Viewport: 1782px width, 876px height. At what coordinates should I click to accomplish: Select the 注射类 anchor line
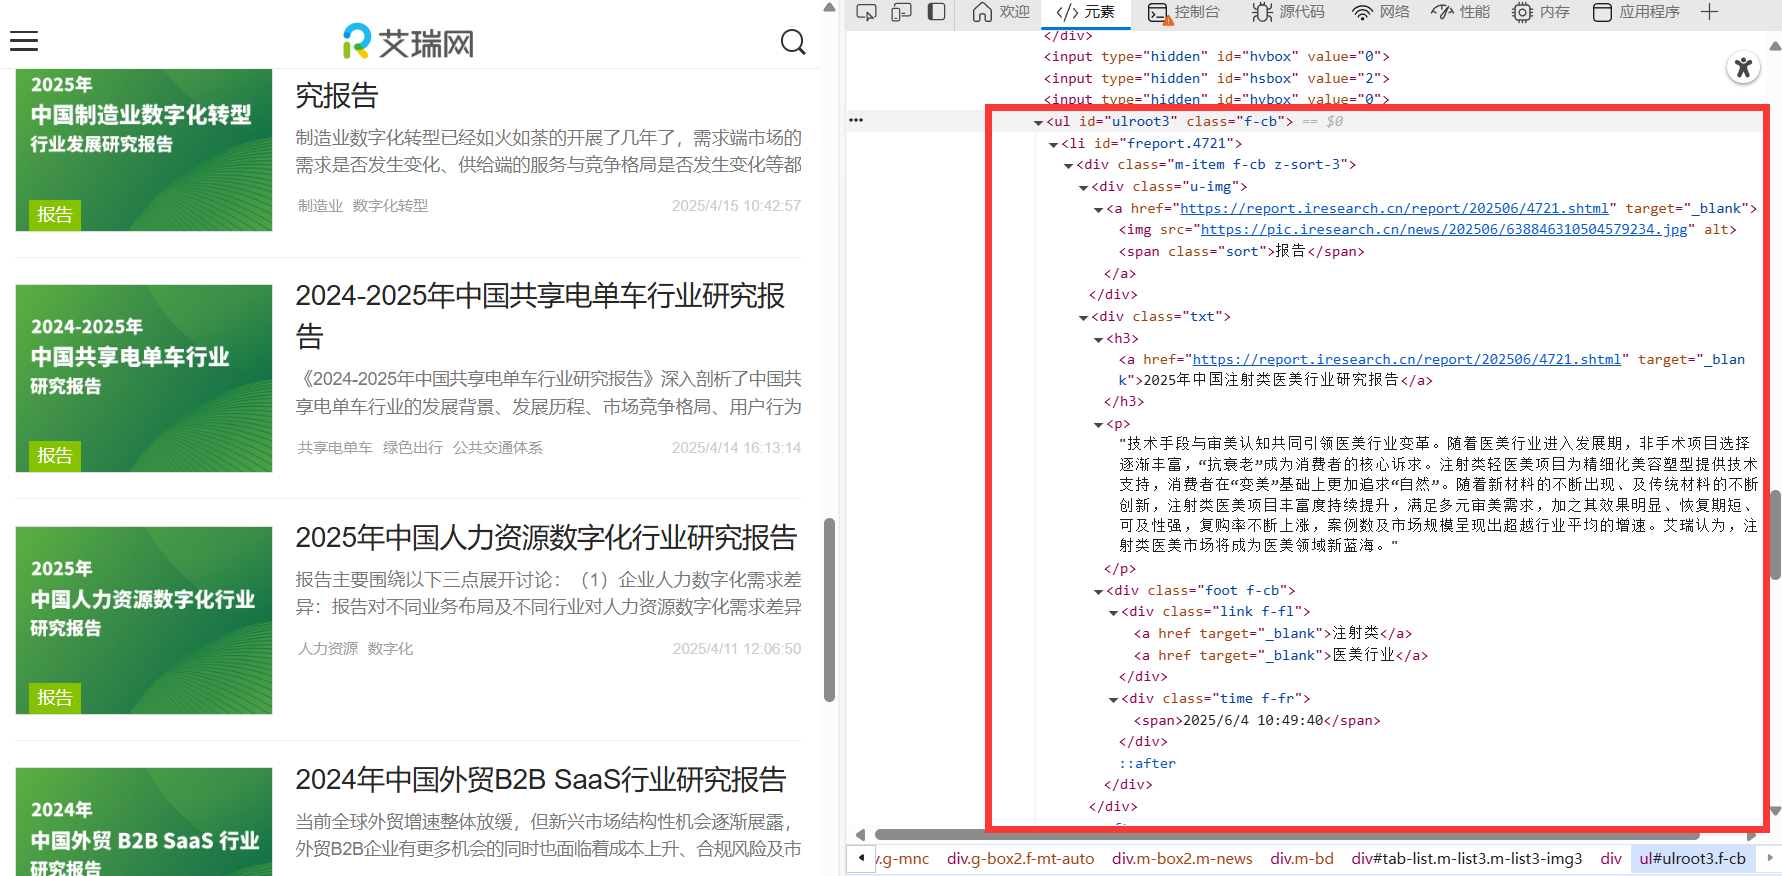(x=1273, y=633)
